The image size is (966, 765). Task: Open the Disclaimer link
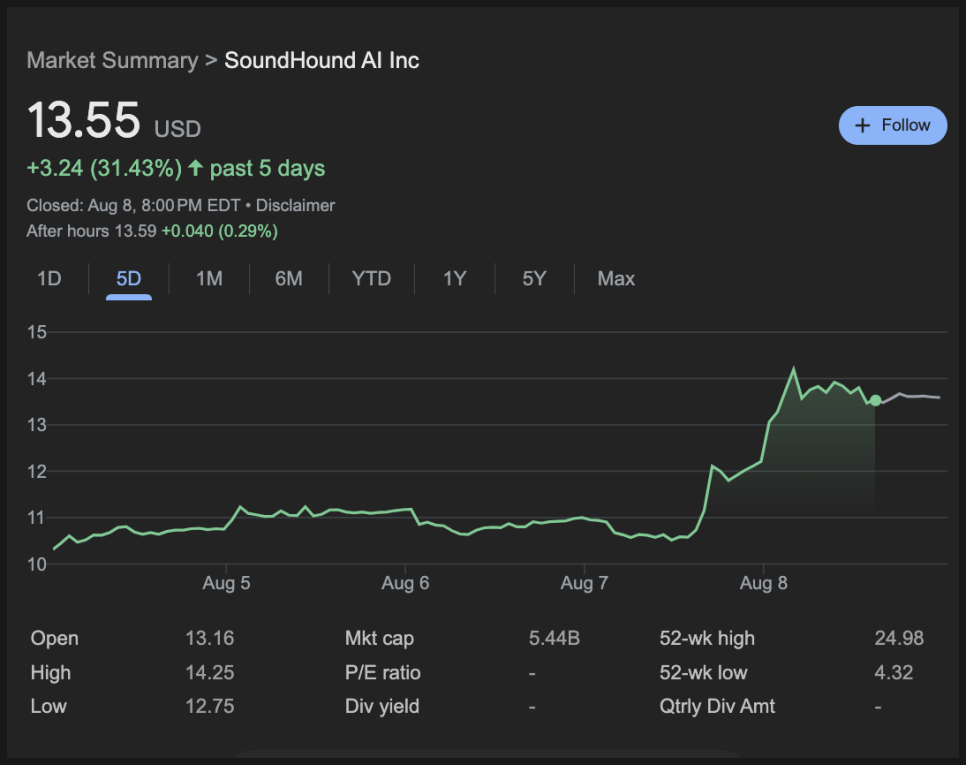tap(295, 205)
